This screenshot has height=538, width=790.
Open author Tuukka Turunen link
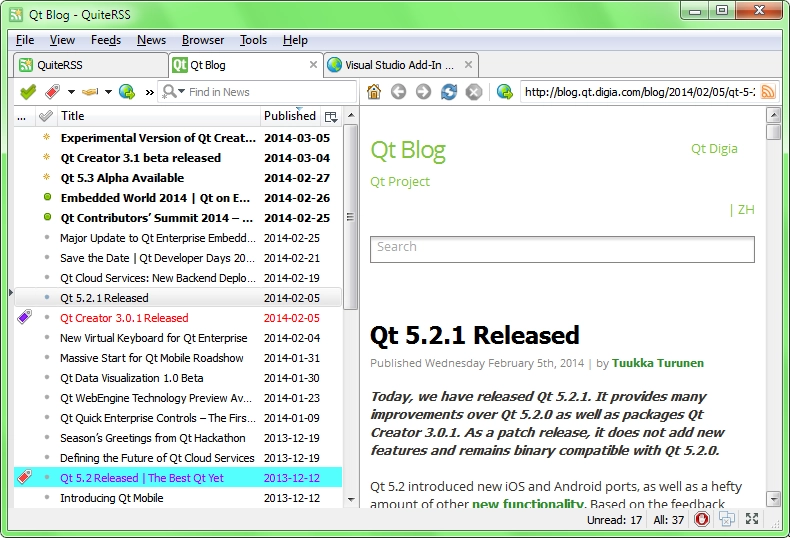(657, 363)
